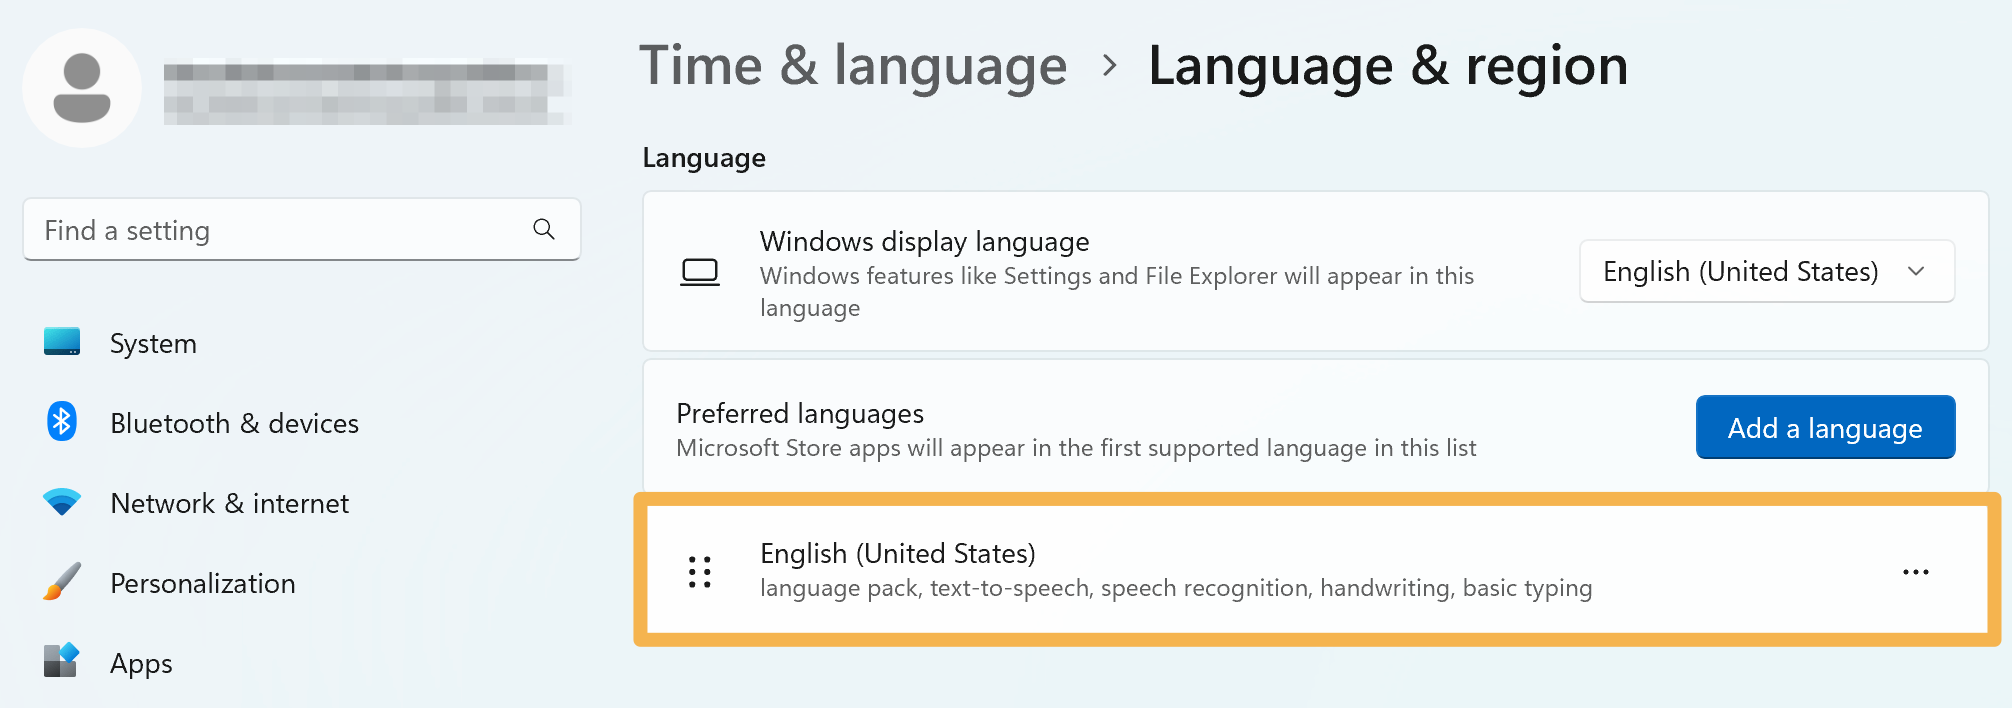Grab the drag handle for English
Screen dimensions: 2012x708
pos(700,572)
